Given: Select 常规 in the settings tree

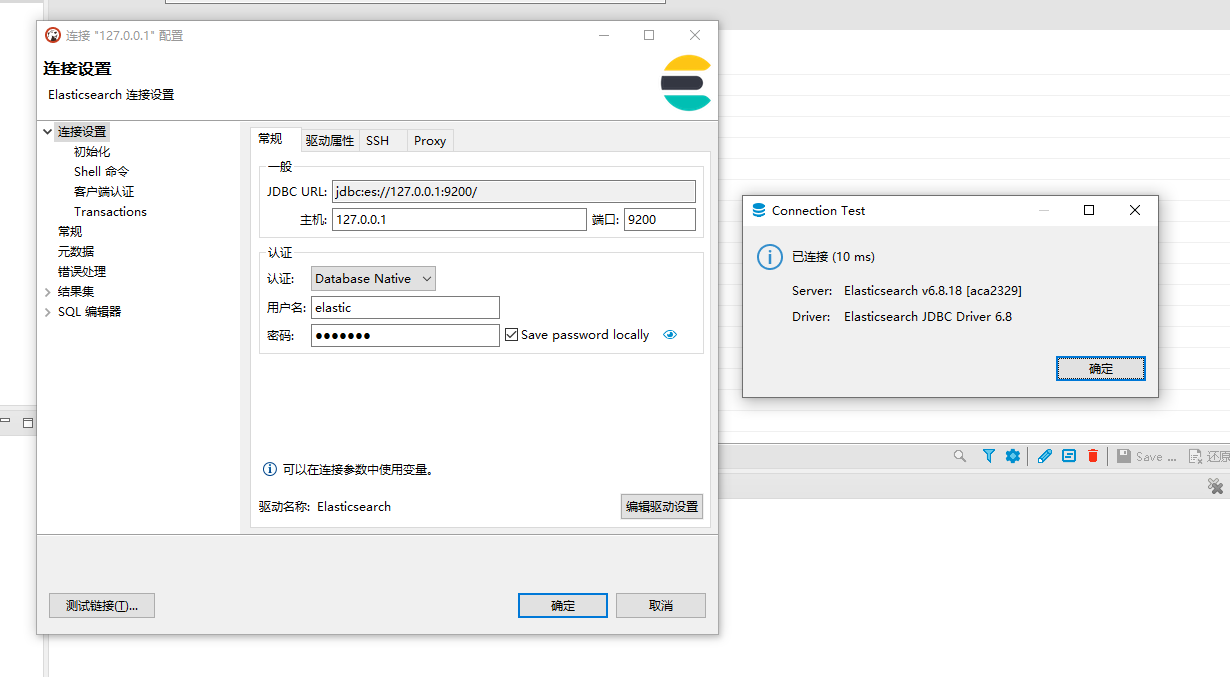Looking at the screenshot, I should coord(70,231).
